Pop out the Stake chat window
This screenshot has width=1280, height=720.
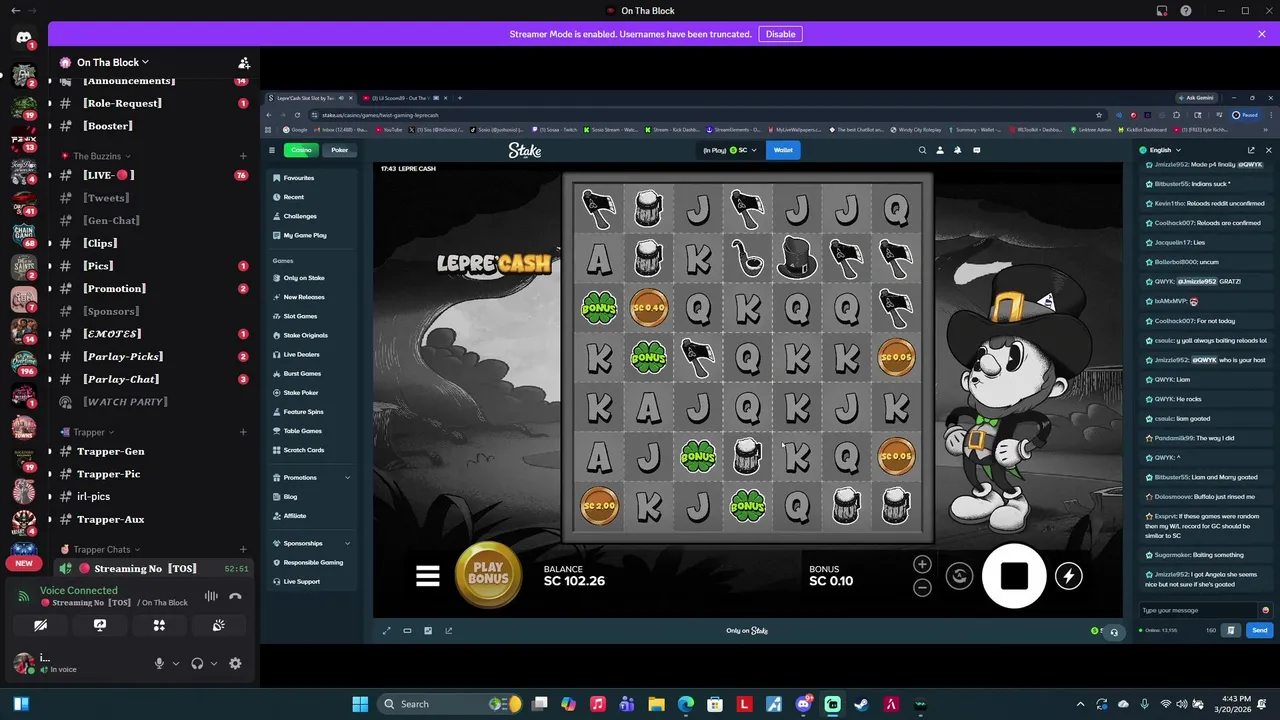click(1251, 150)
